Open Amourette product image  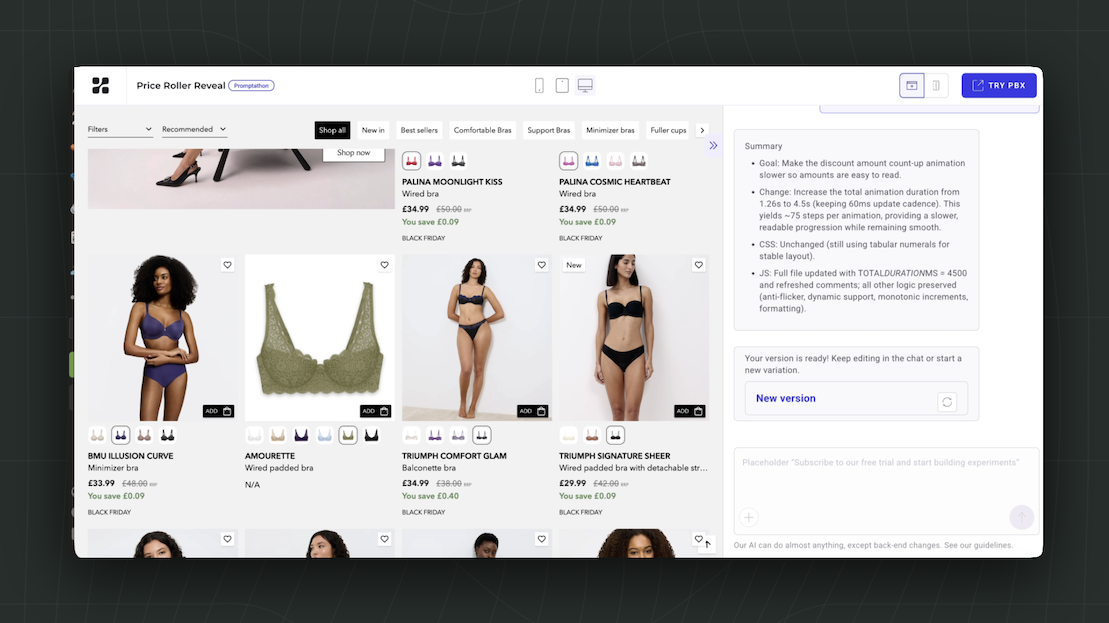(x=320, y=338)
